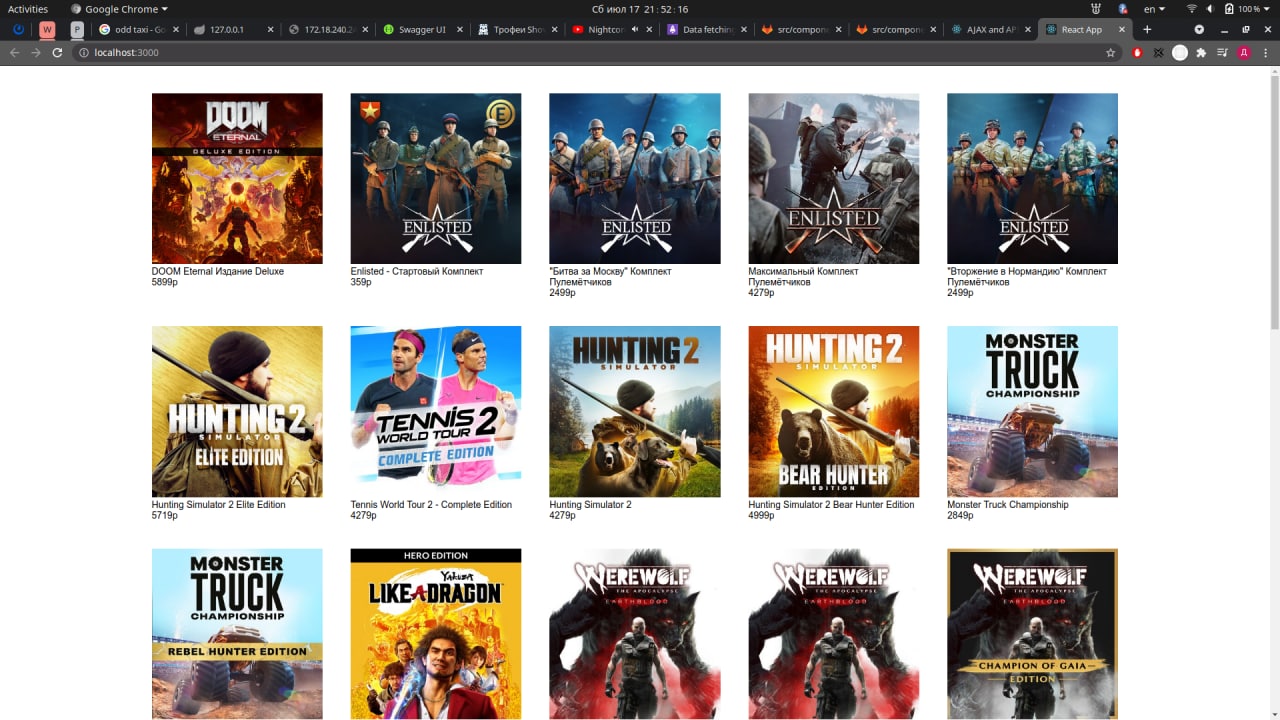This screenshot has height=720, width=1280.
Task: Open the red shield extension icon
Action: [x=1138, y=52]
